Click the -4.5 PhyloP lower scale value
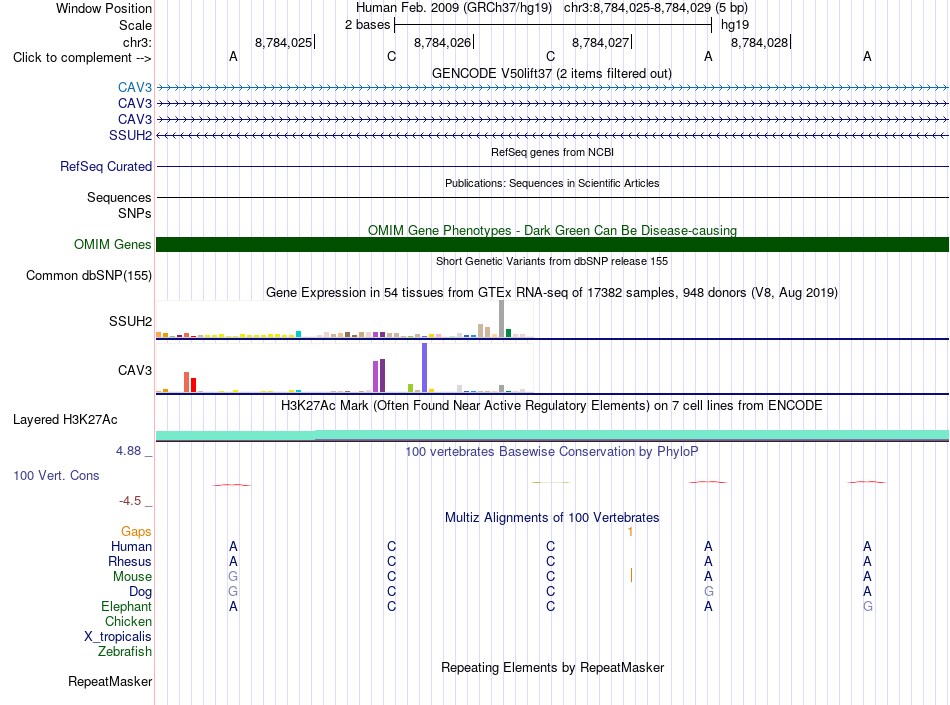 [x=130, y=501]
